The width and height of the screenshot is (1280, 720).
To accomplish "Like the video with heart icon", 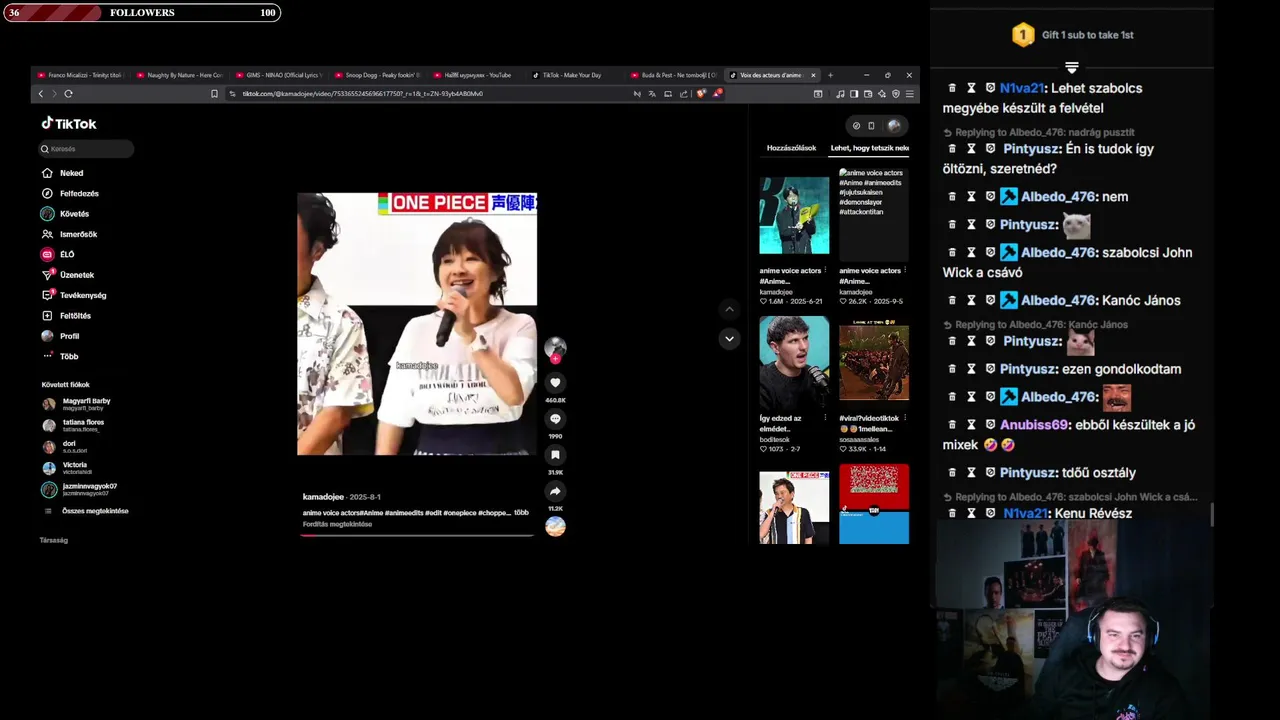I will coord(555,382).
